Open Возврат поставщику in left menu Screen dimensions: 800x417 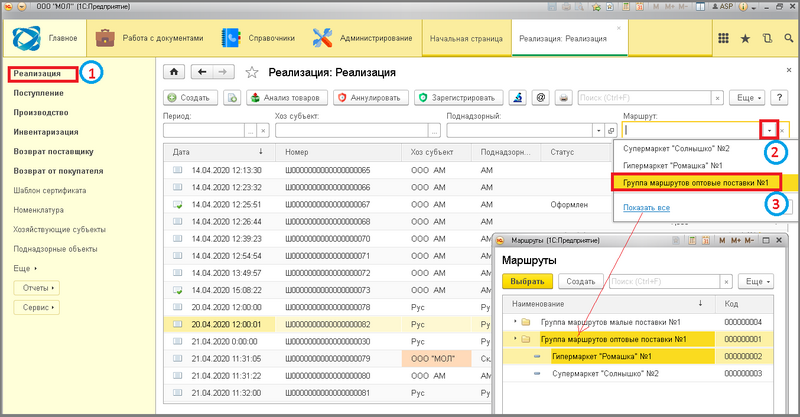54,152
